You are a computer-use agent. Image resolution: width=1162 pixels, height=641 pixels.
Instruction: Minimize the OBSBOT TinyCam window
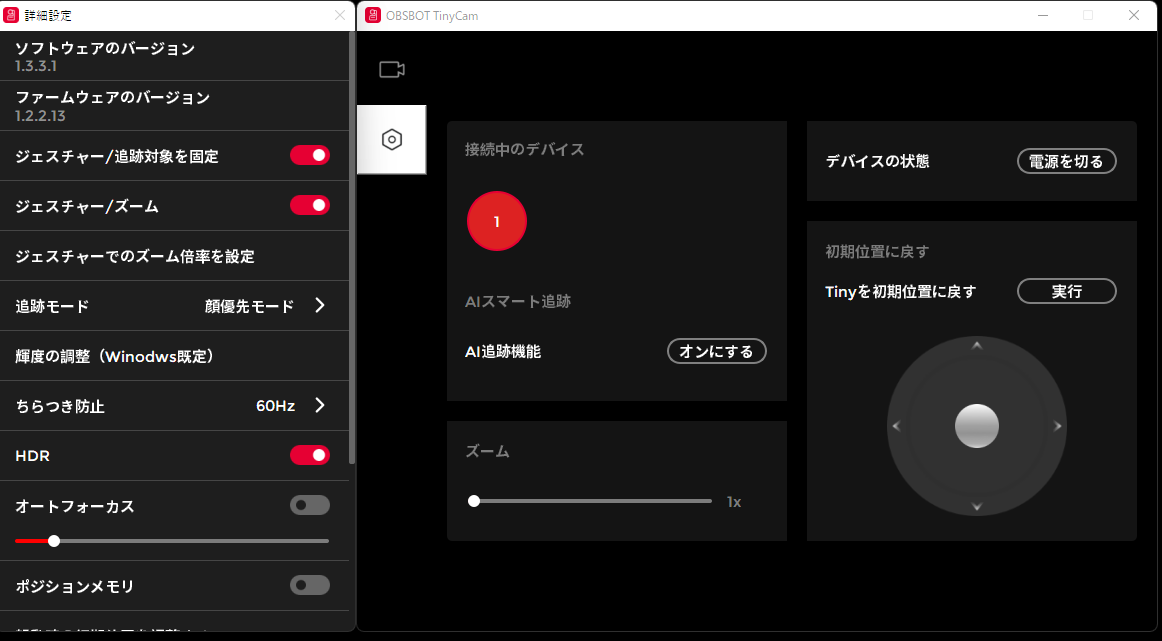(x=1042, y=15)
